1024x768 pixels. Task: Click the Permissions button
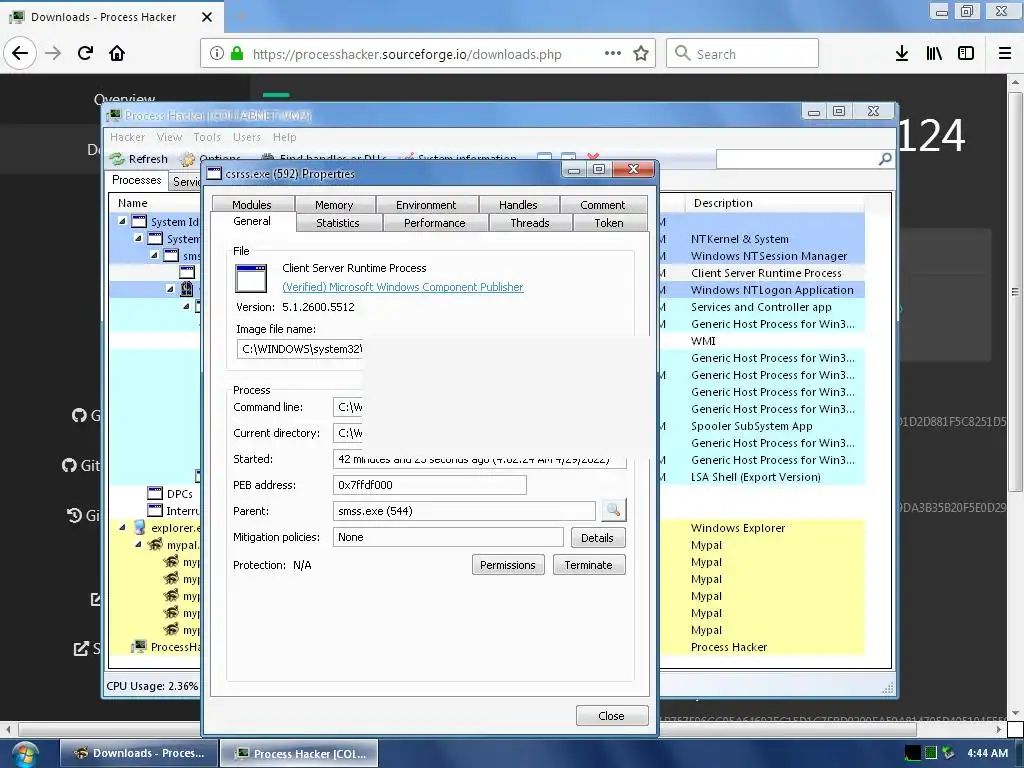[507, 565]
